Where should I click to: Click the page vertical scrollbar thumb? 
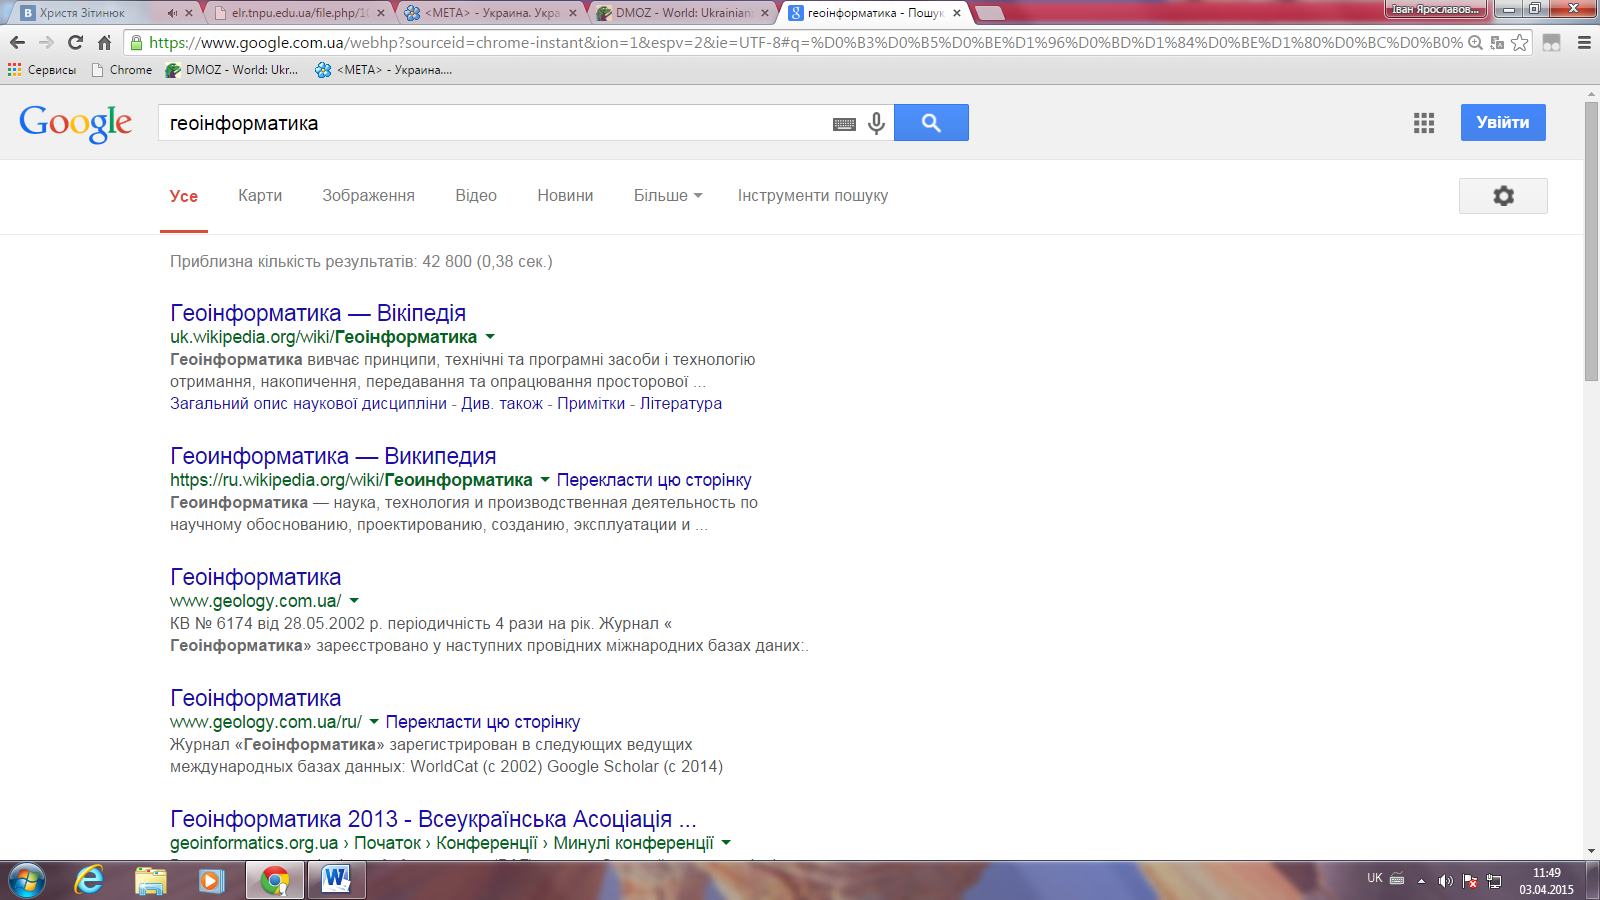[1591, 240]
